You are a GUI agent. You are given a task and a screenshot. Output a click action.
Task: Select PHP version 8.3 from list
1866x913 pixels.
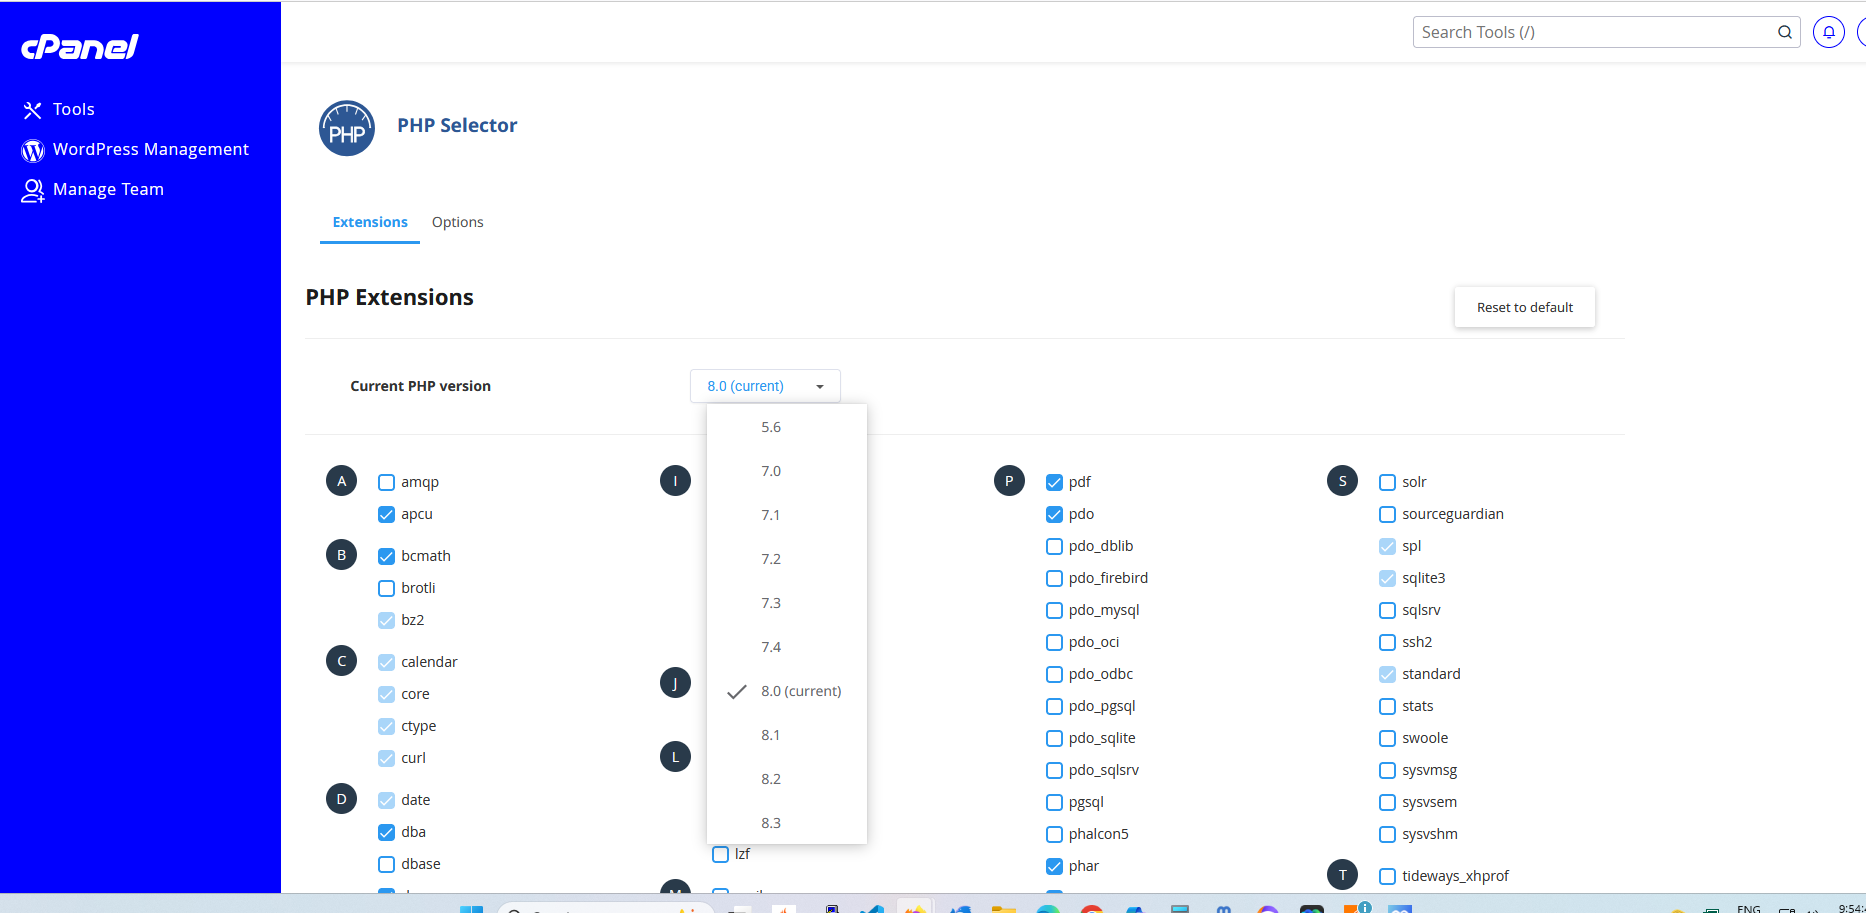tap(770, 823)
